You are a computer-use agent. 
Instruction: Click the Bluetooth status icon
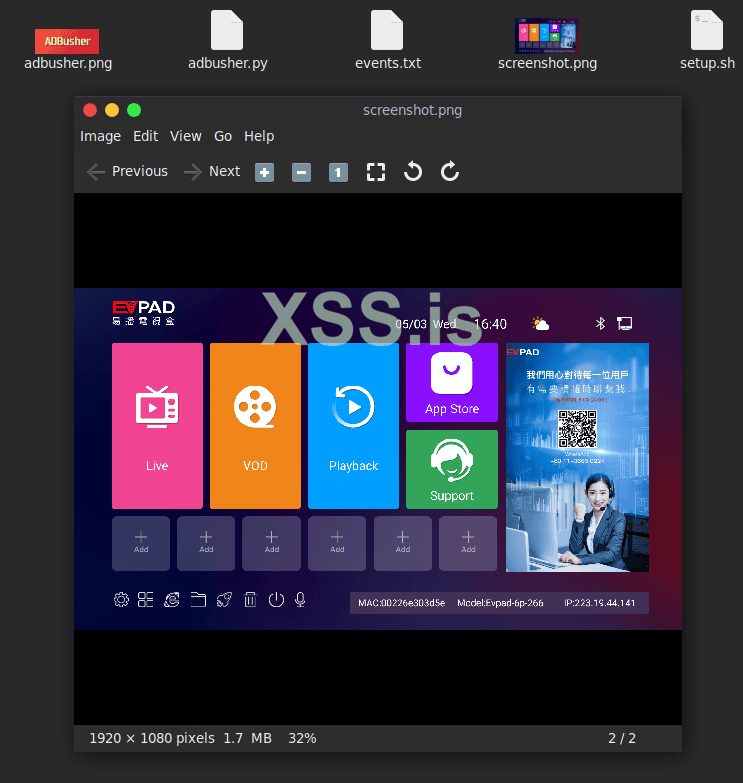600,324
